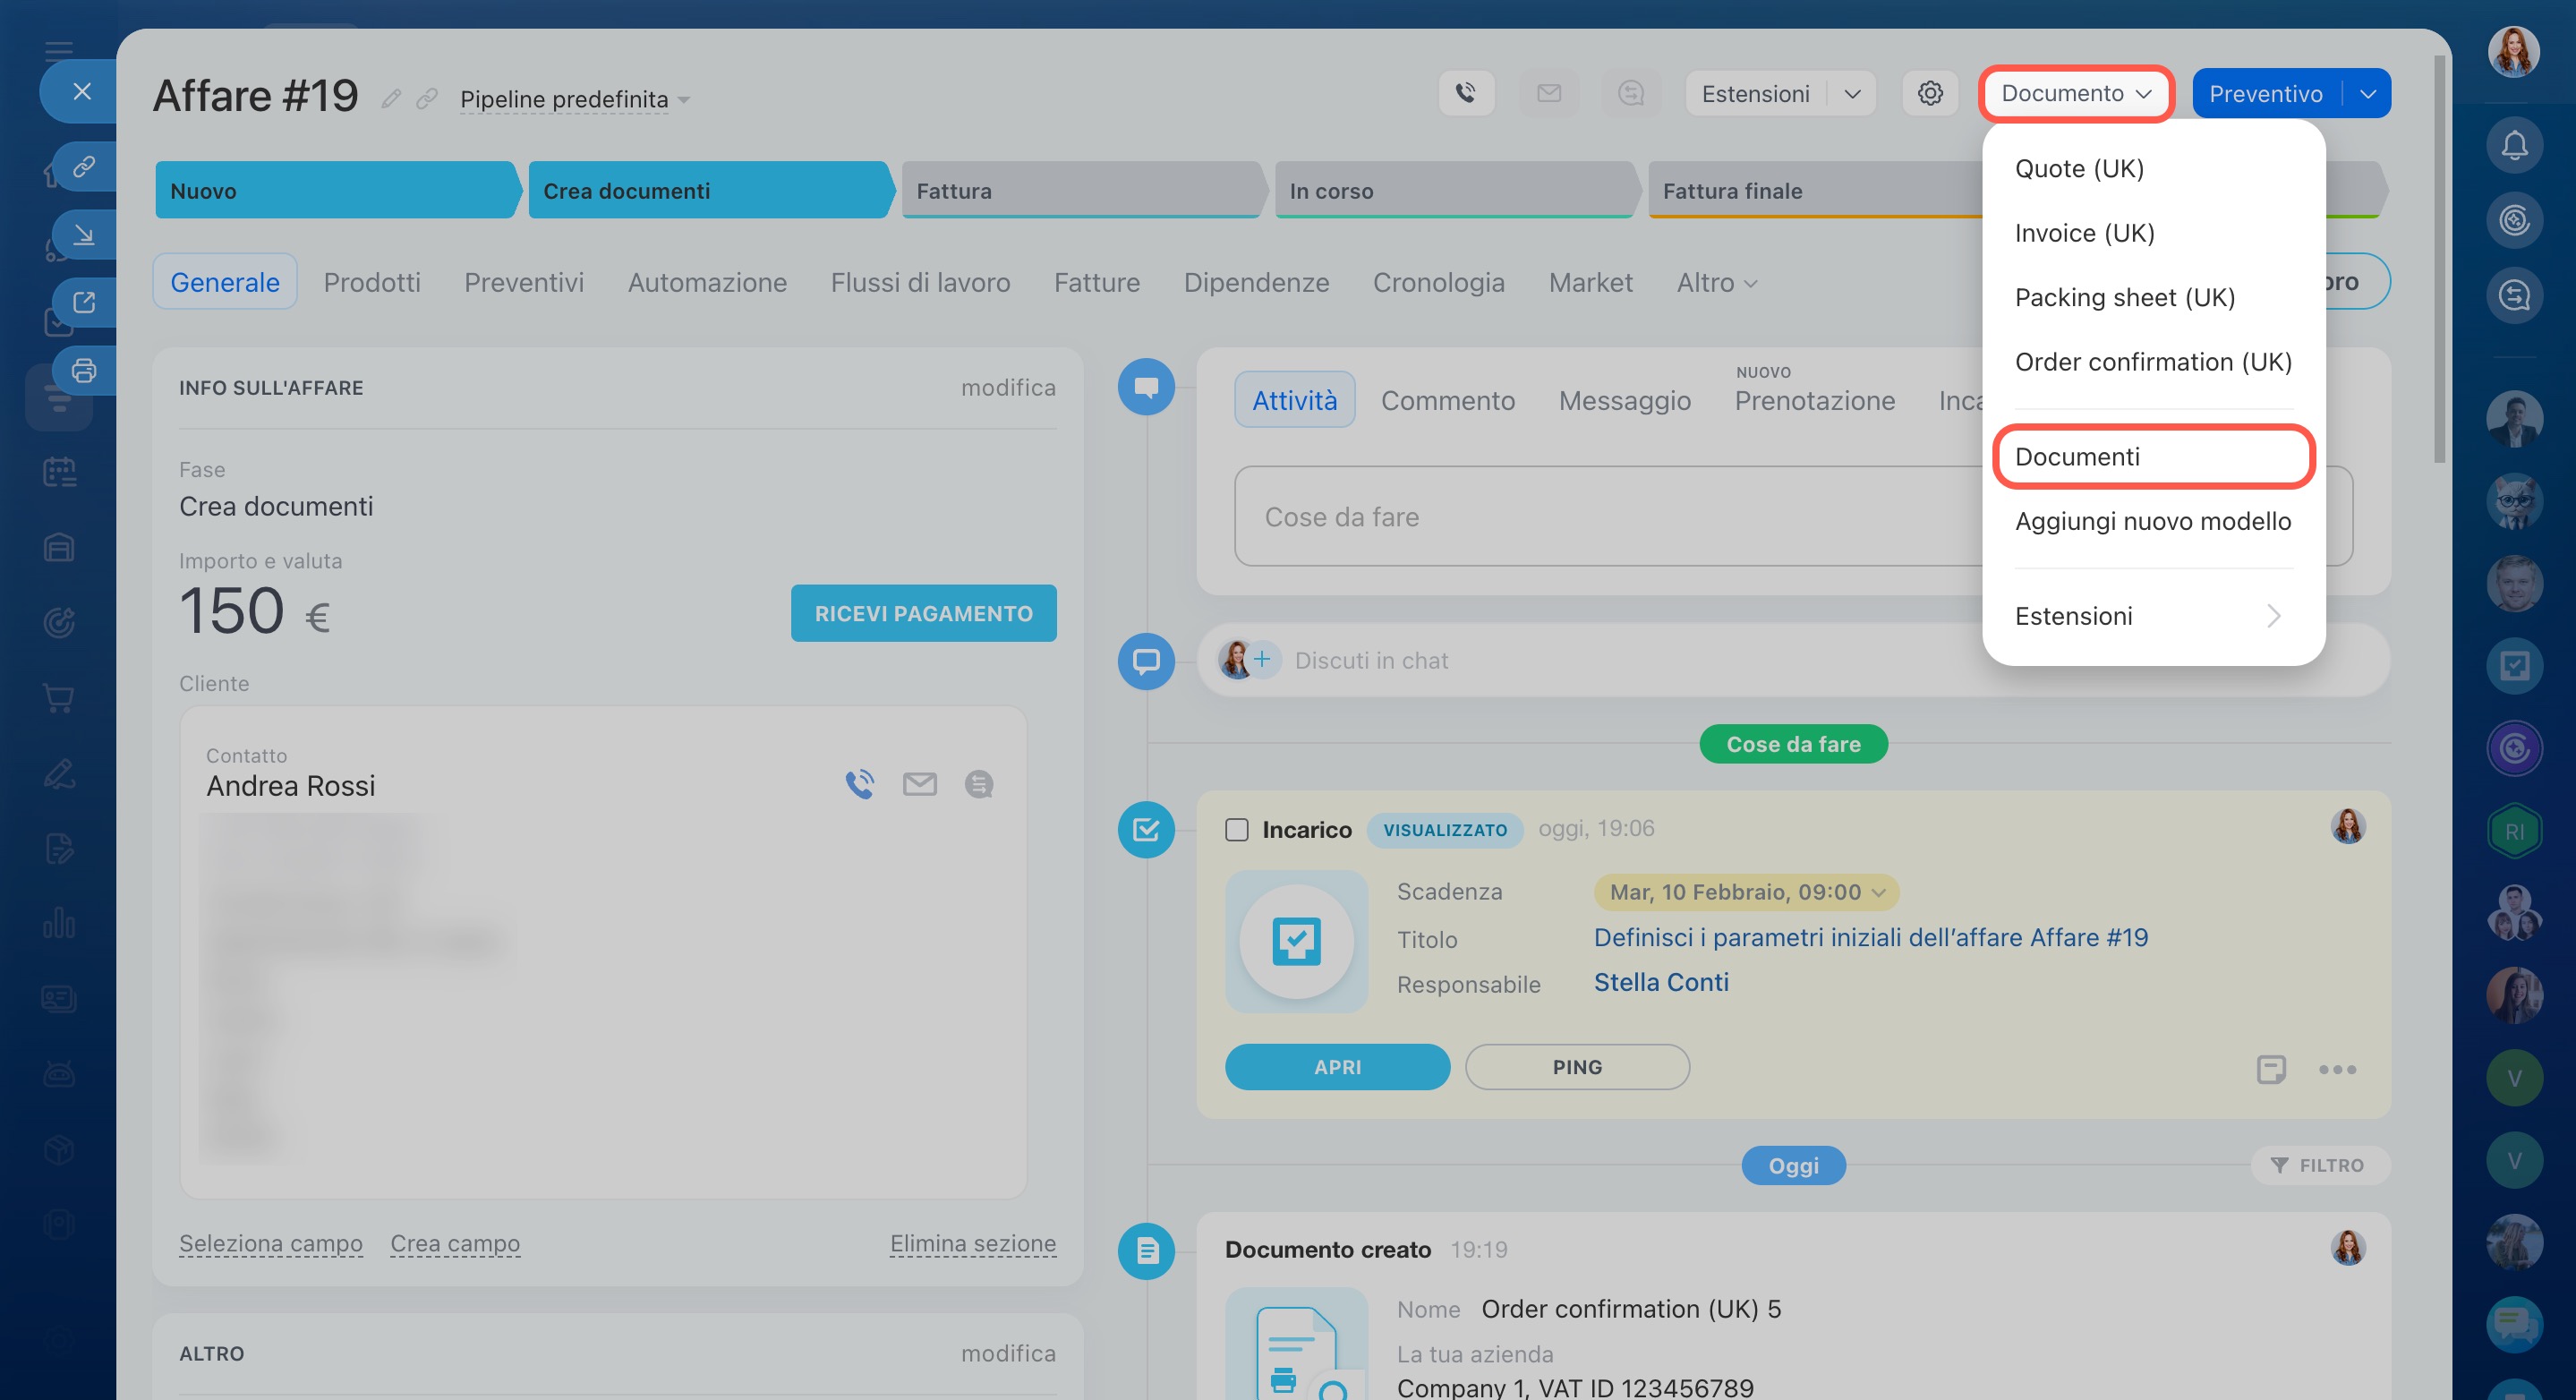This screenshot has width=2576, height=1400.
Task: Check the Incarico completion checkbox
Action: (x=1237, y=830)
